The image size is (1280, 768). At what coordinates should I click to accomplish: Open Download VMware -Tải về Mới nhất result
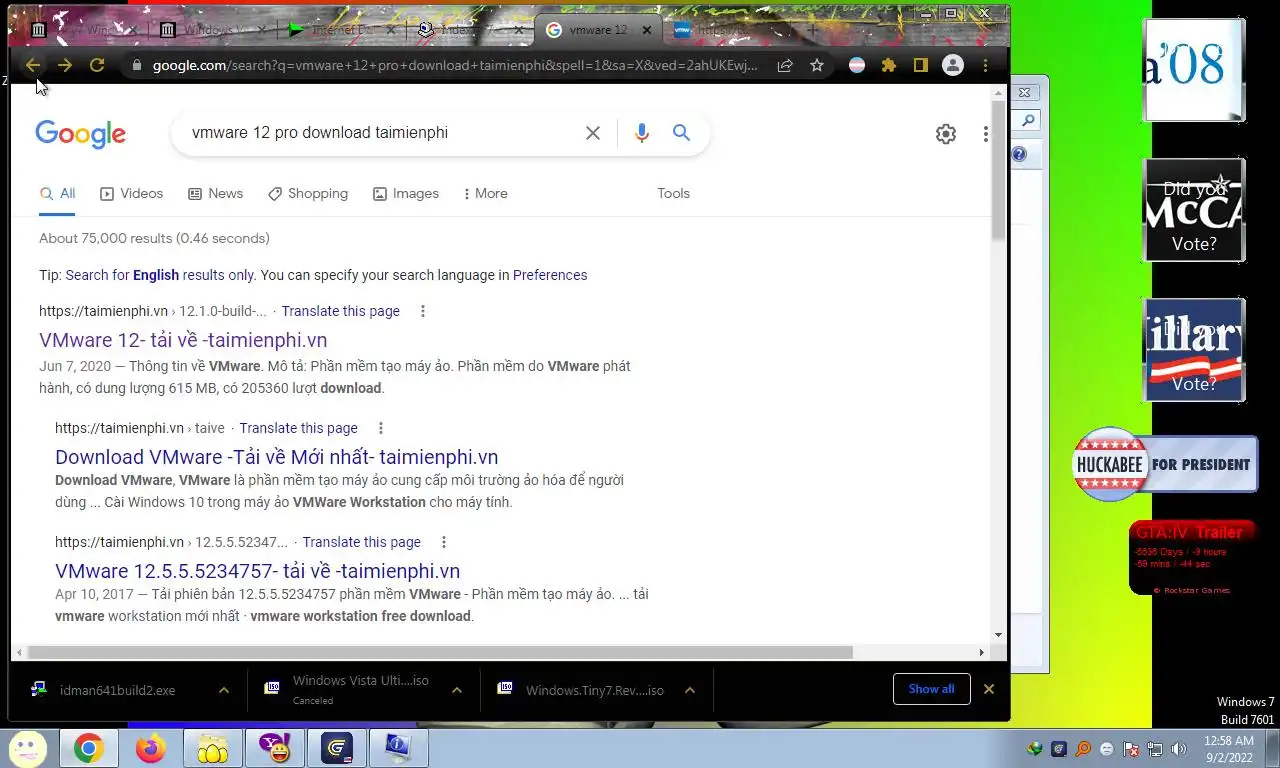[277, 457]
